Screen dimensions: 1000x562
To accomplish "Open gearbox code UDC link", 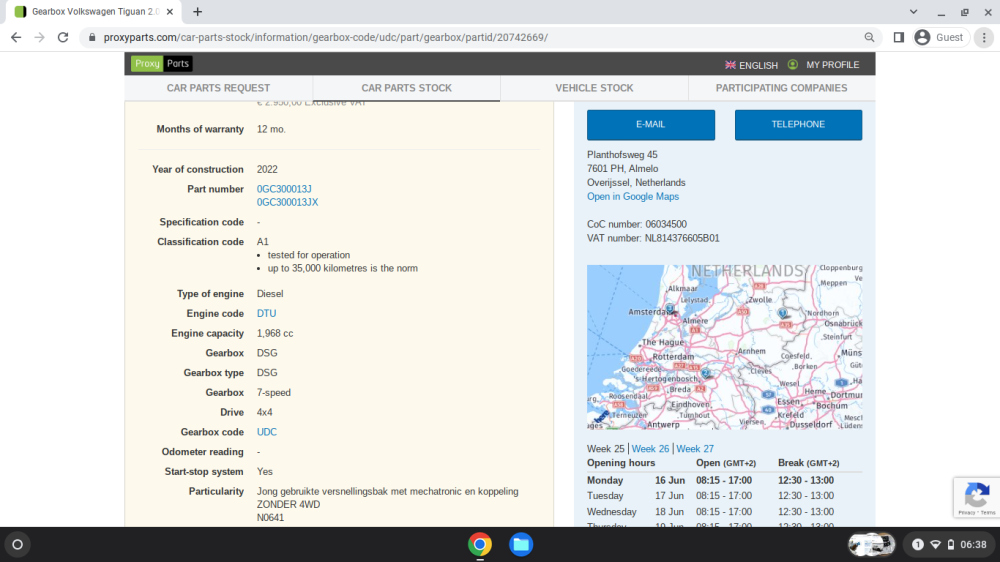I will 267,432.
